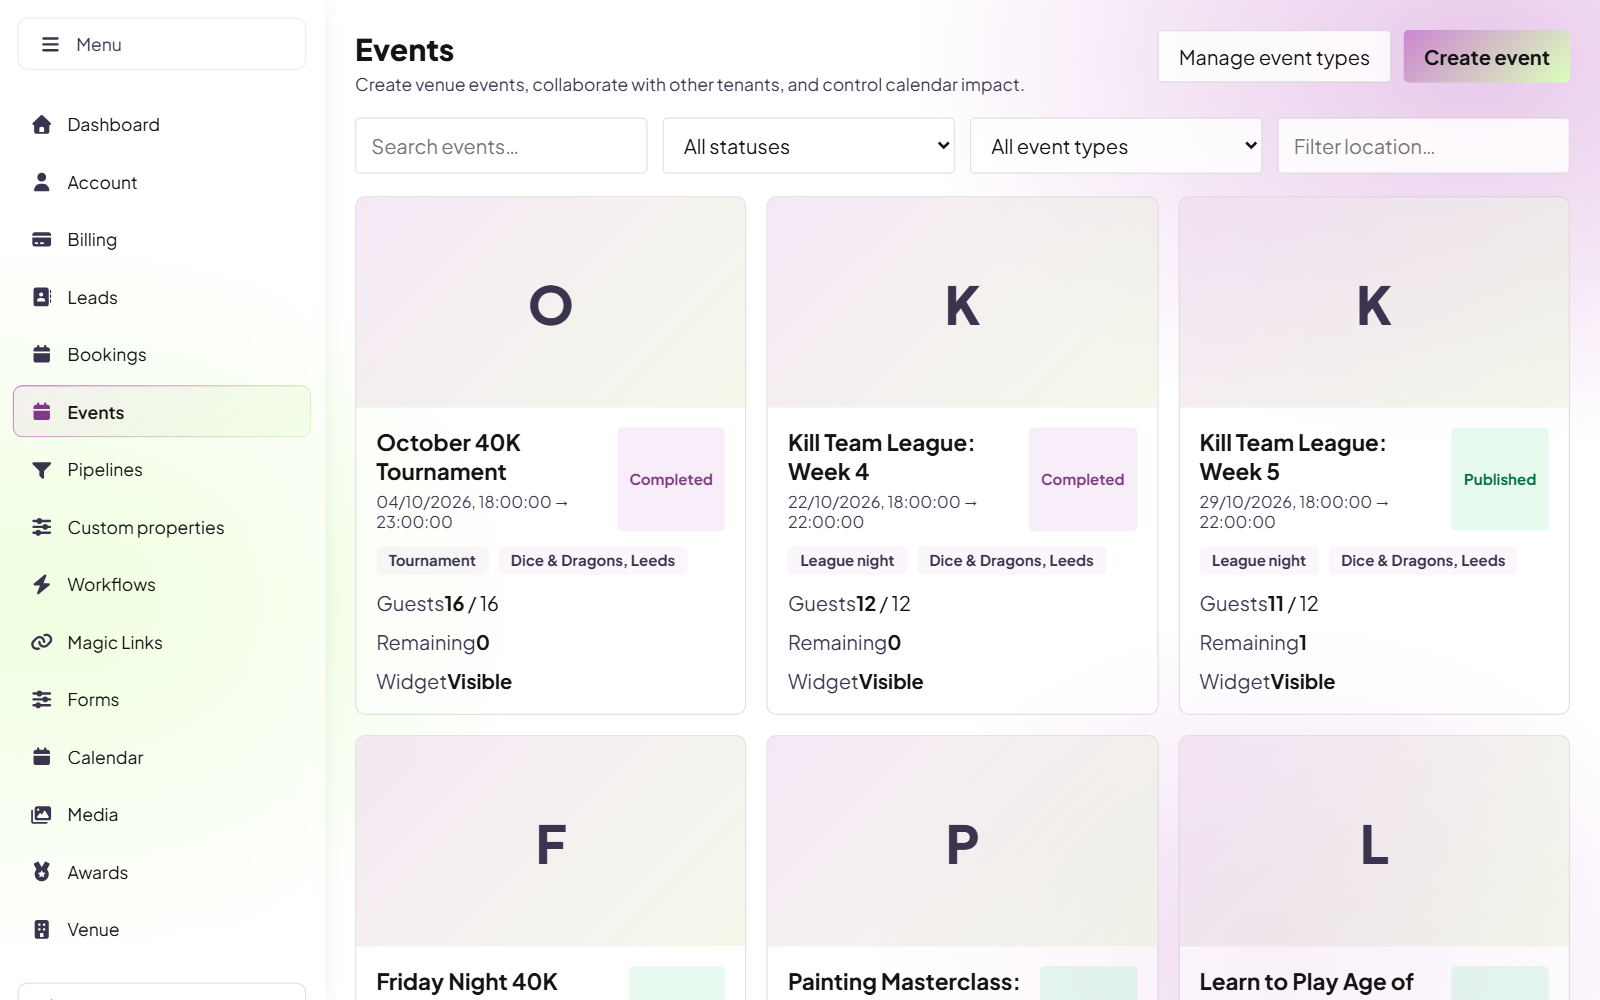Click Remaining 1 on Week 5 card
Screen dimensions: 1600x1000
(x=1253, y=643)
